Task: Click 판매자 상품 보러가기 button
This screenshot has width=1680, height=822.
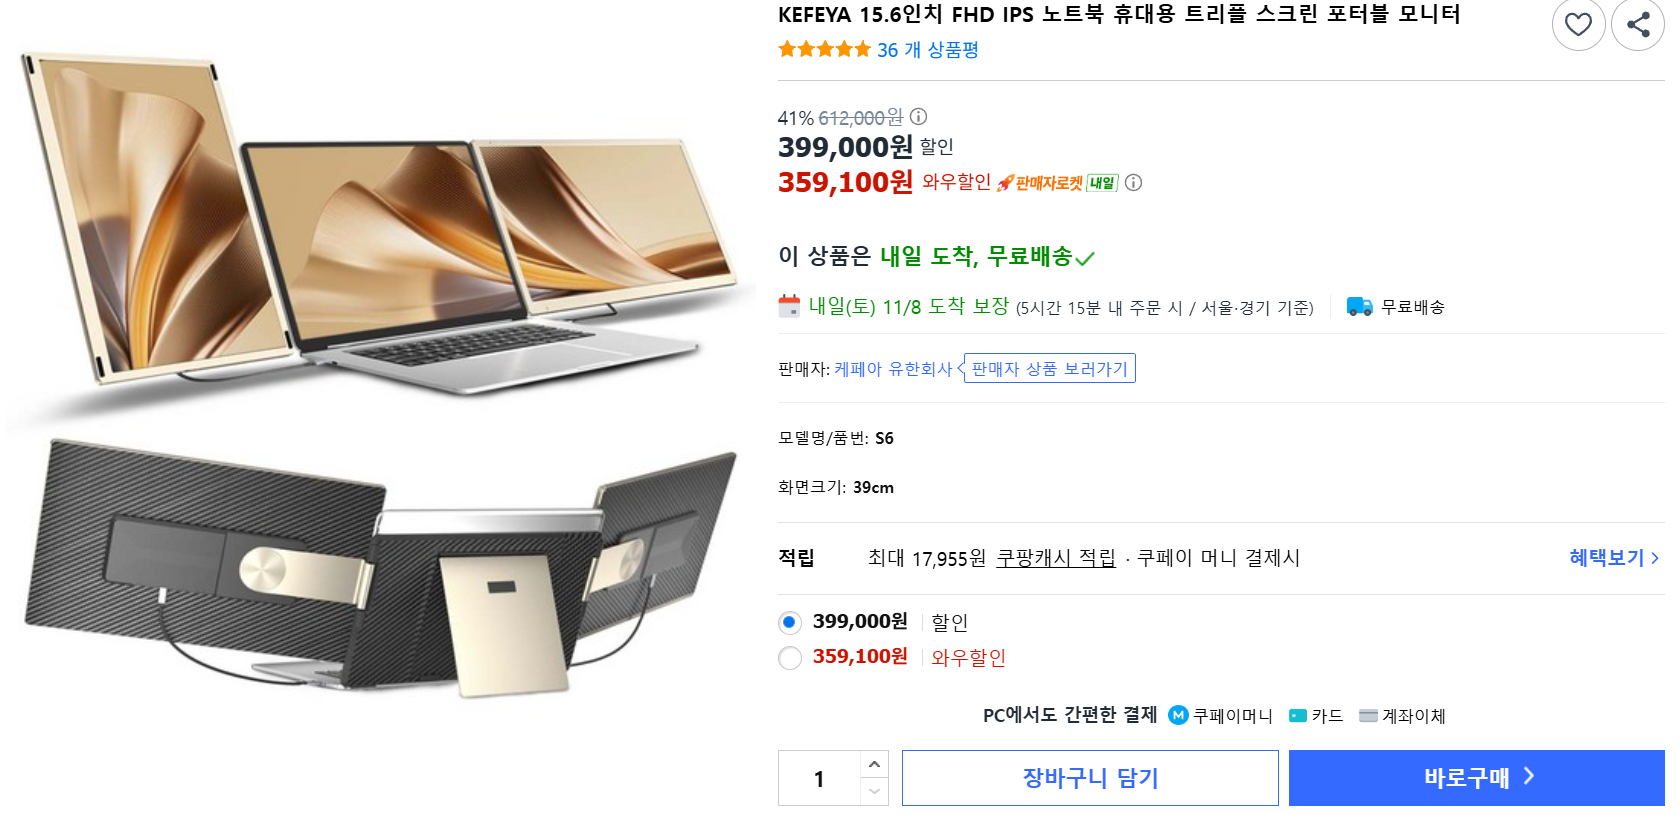Action: 1049,369
